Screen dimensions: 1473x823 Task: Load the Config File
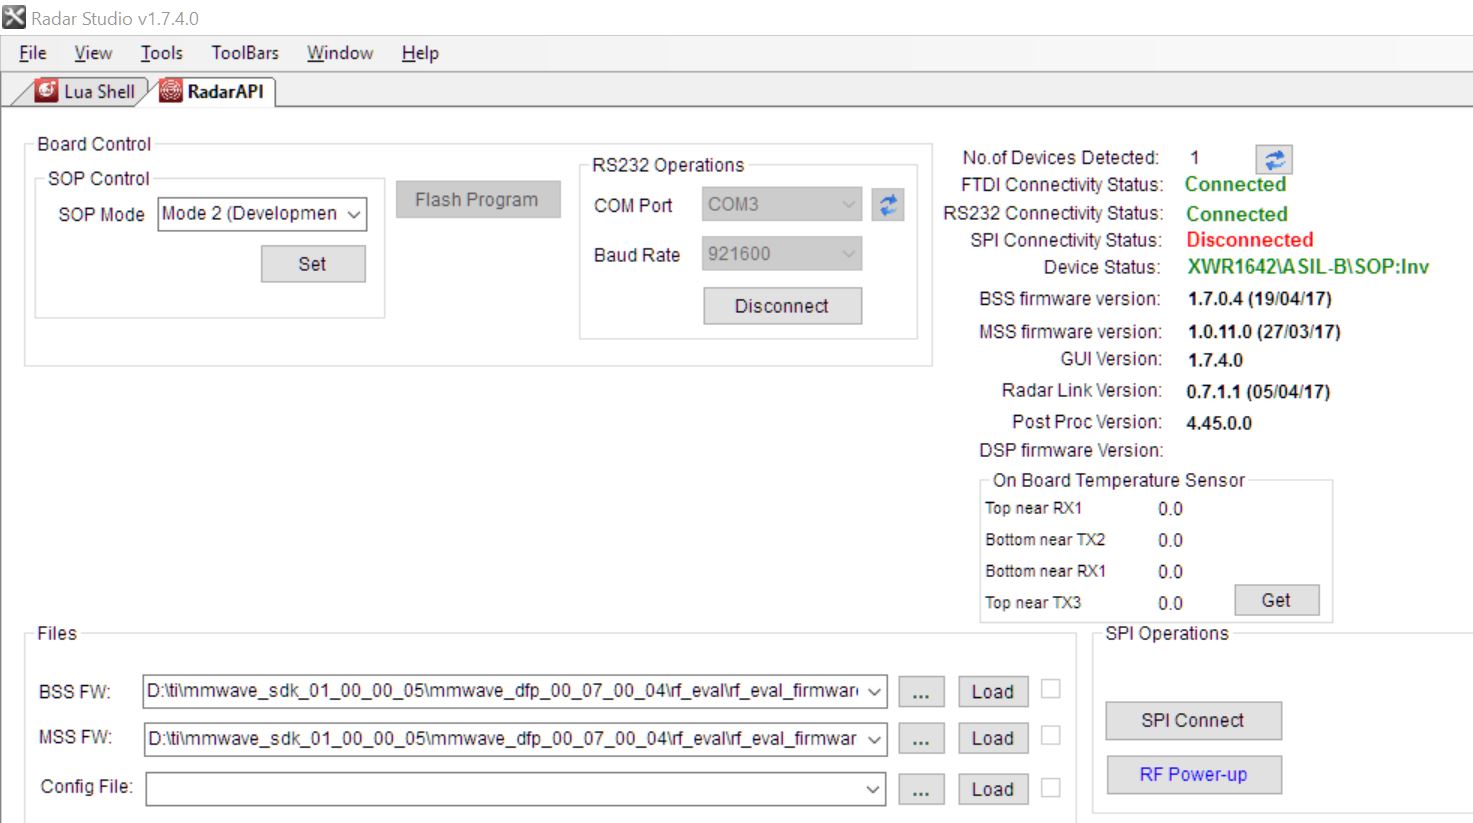click(x=993, y=789)
